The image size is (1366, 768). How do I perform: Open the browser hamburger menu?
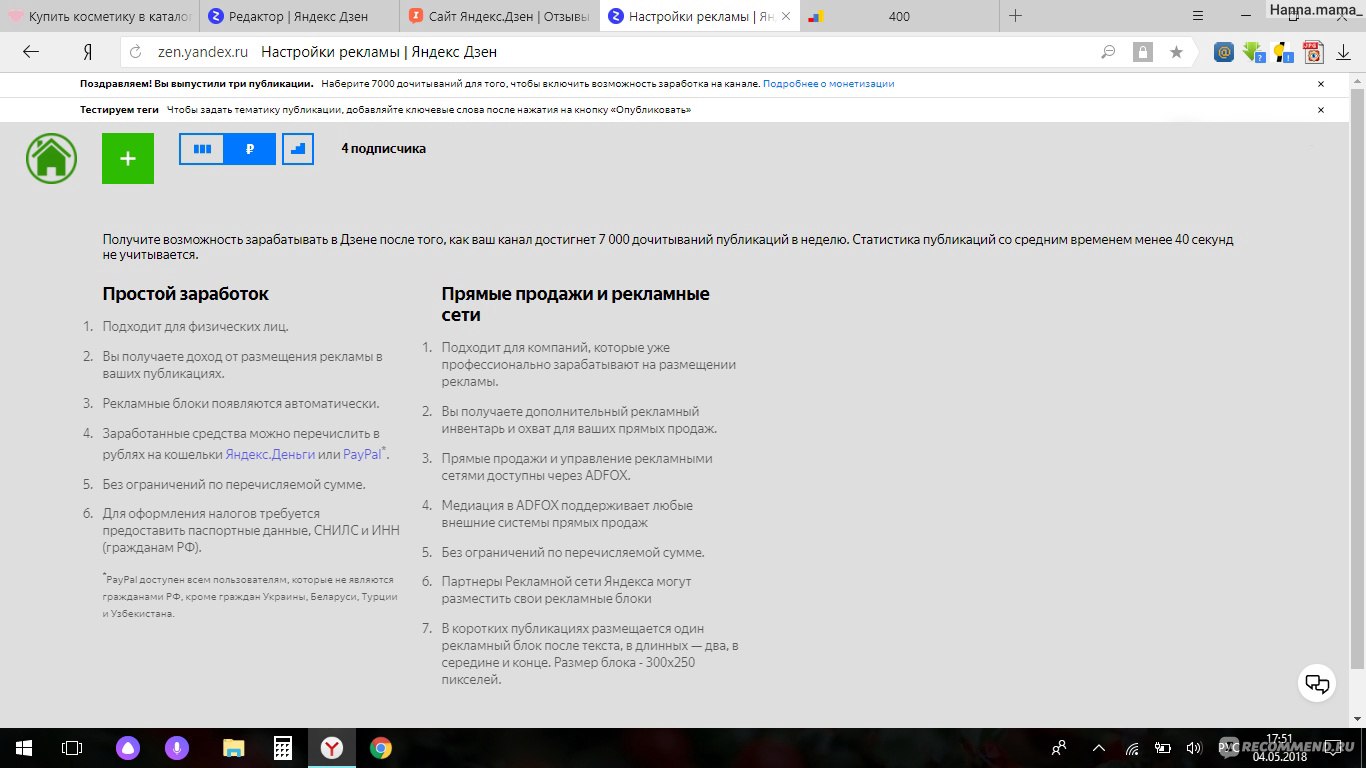click(1199, 16)
